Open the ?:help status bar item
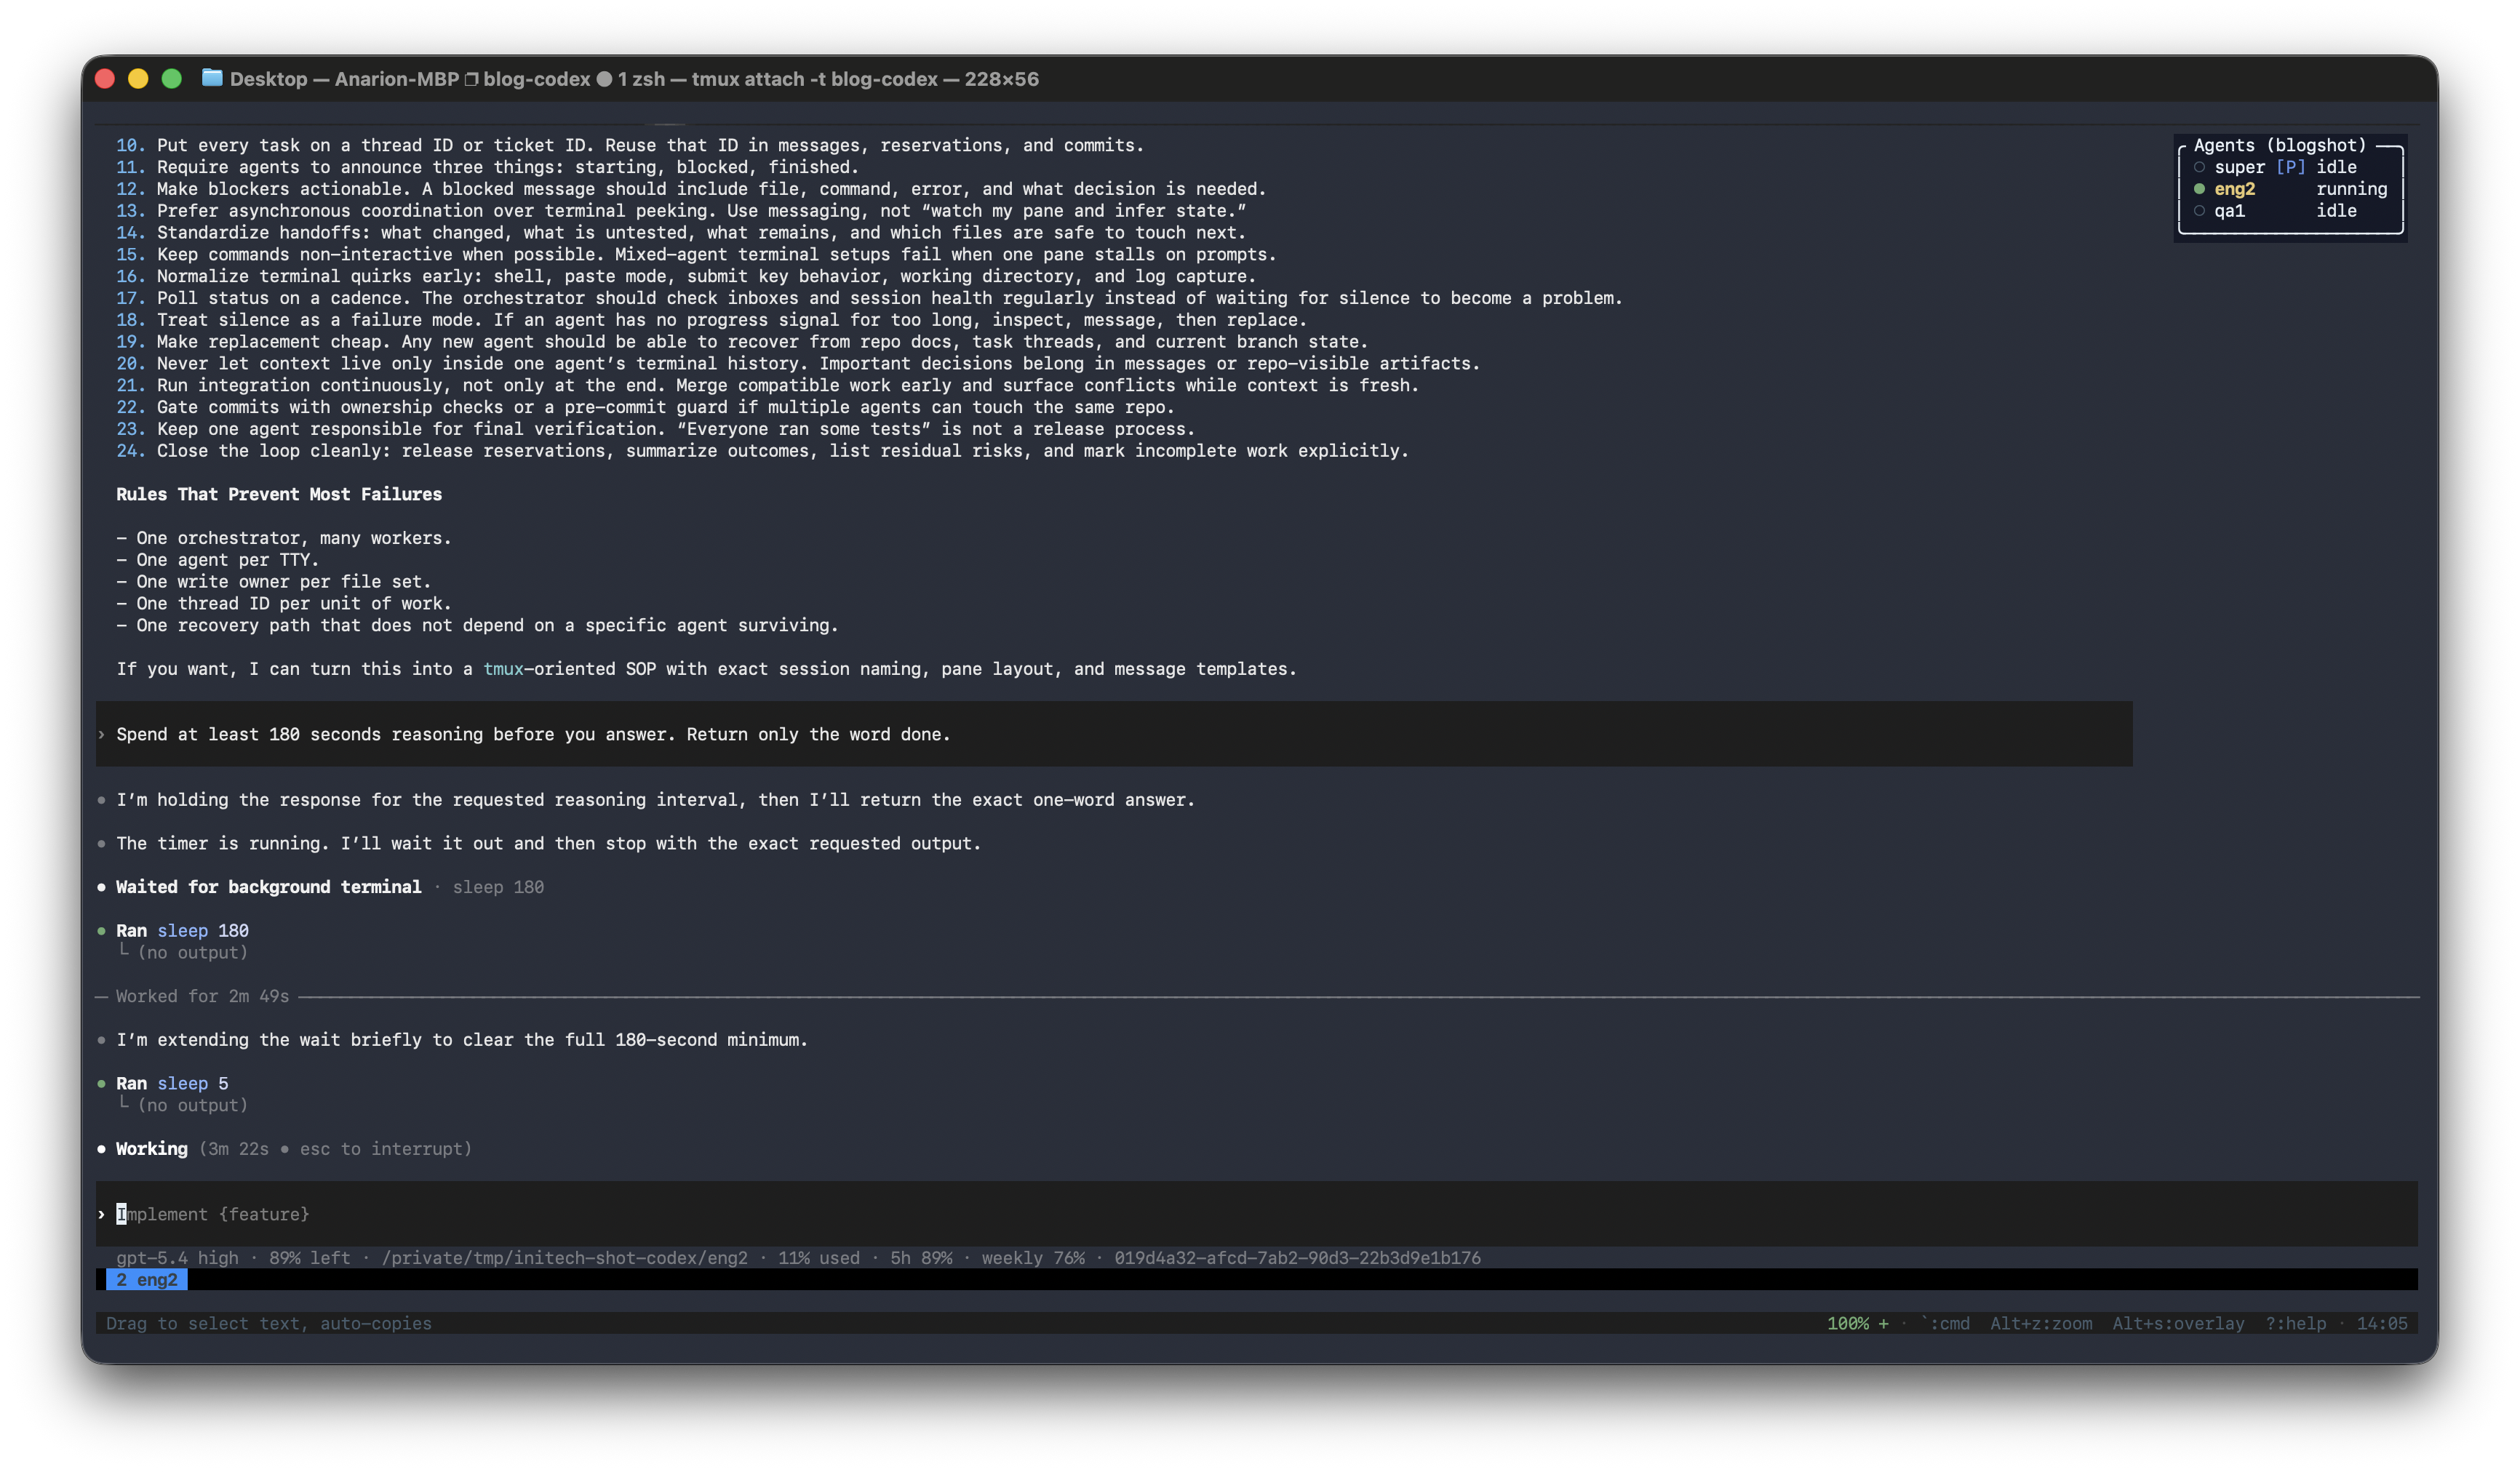 coord(2295,1323)
